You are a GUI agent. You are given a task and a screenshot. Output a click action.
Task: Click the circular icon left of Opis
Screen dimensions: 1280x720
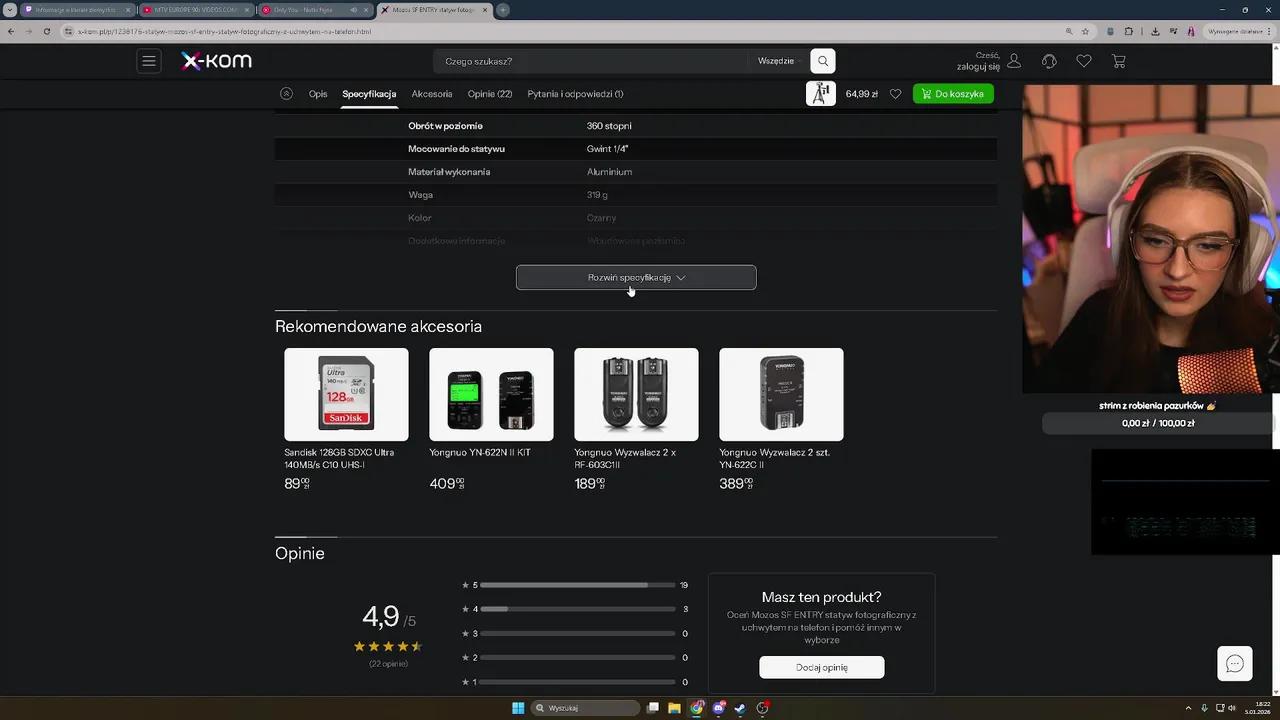[x=286, y=94]
